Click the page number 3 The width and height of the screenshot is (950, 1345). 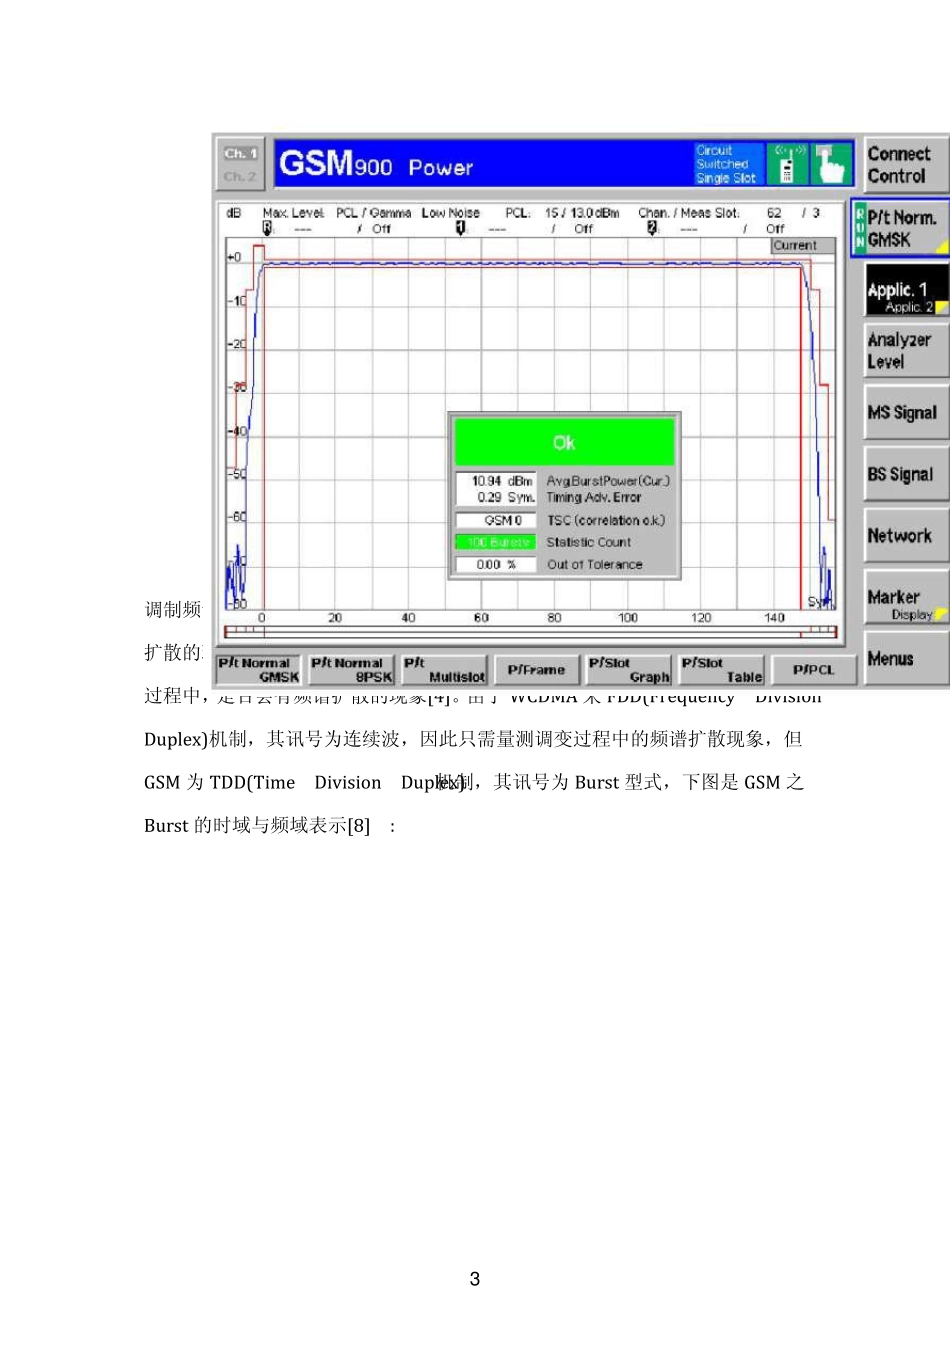[475, 1279]
